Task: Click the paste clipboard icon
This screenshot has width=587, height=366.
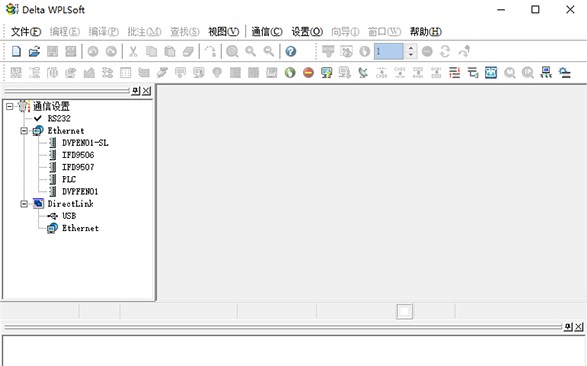Action: tap(170, 51)
